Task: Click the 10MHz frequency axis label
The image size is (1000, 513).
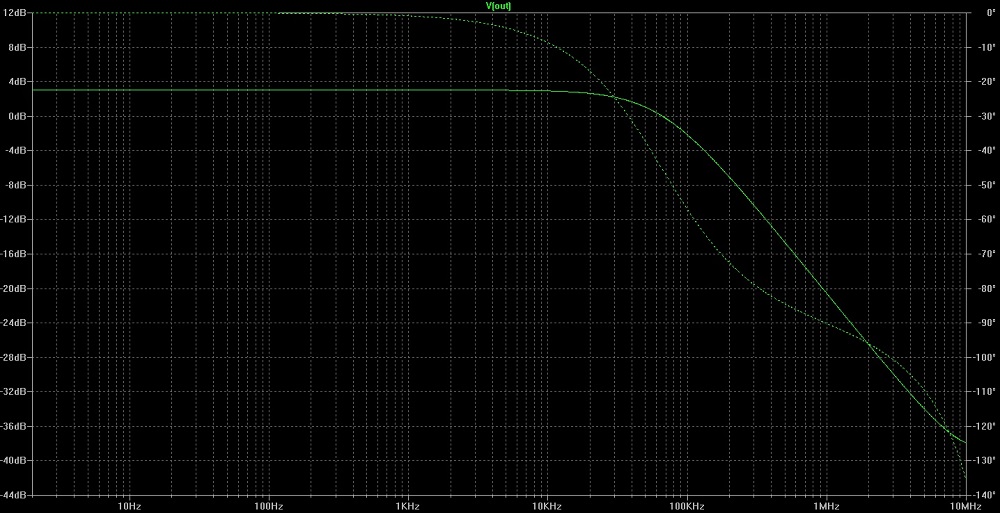Action: (966, 506)
